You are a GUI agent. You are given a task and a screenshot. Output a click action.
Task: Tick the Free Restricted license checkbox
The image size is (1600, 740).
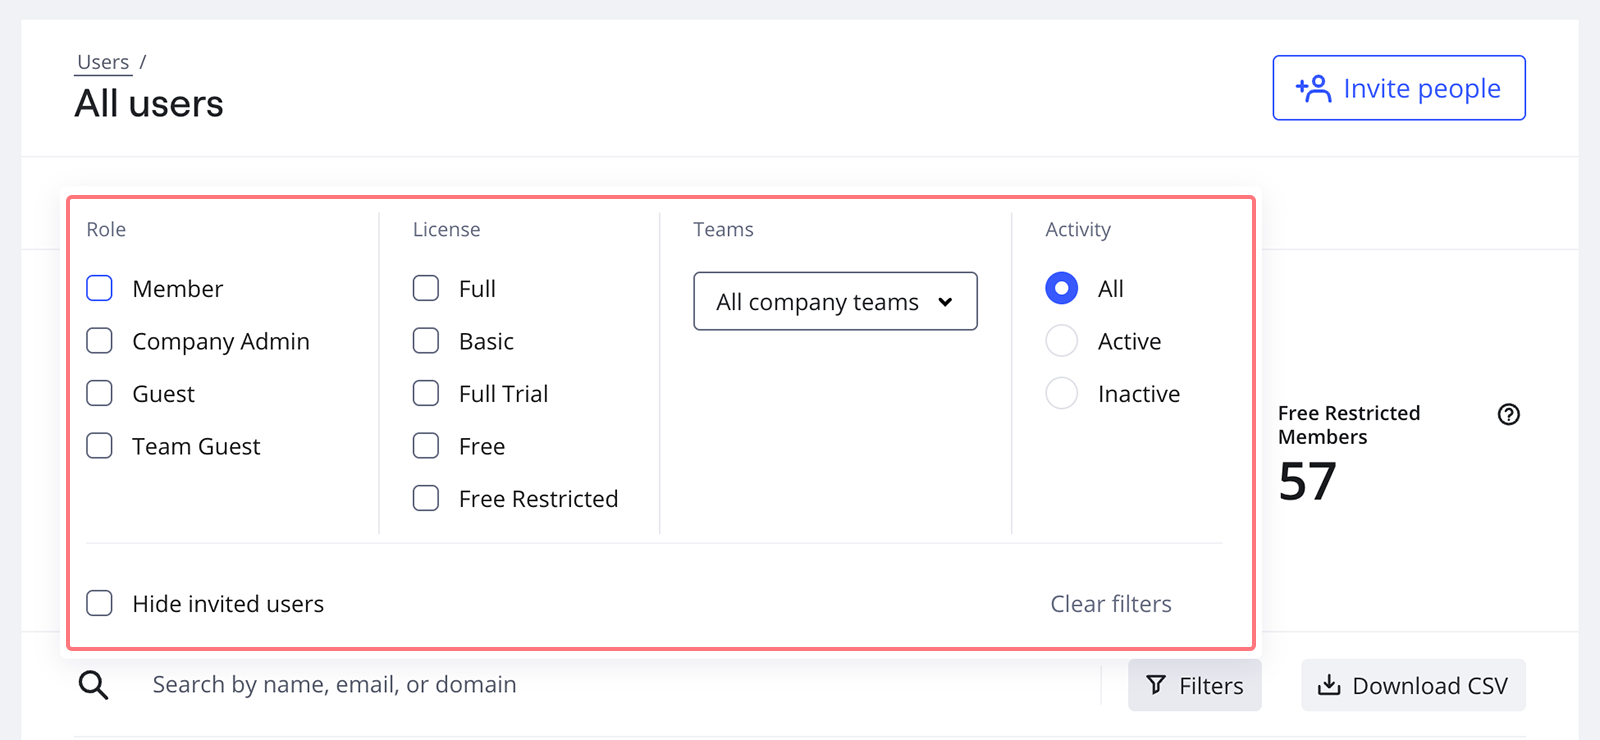[x=426, y=498]
